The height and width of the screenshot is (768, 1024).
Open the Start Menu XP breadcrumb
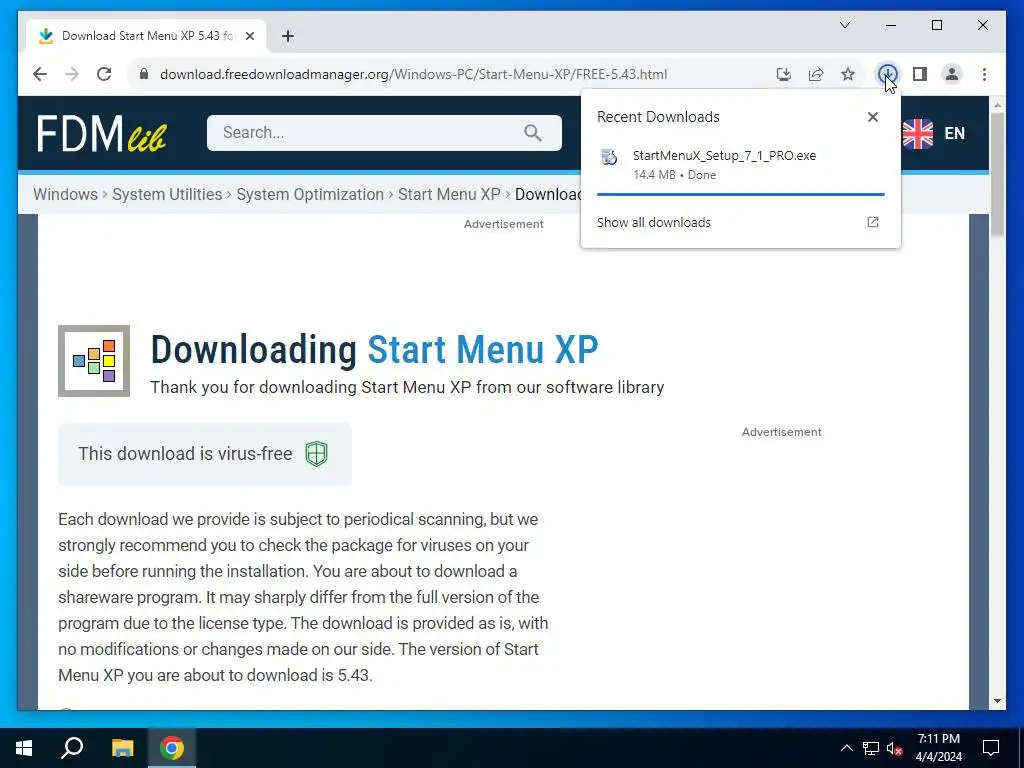coord(449,195)
